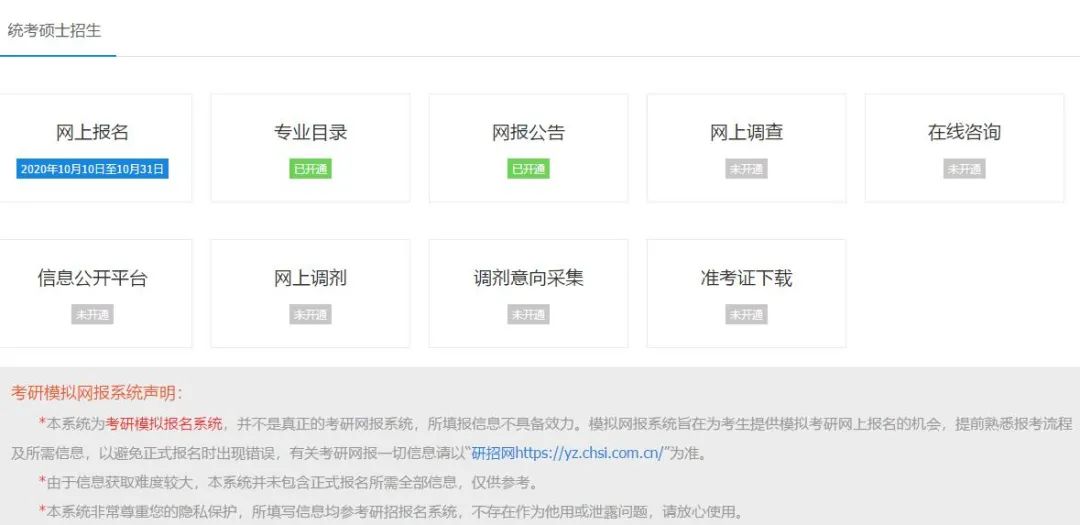Open the 专业目录 card
Viewport: 1080px width, 525px height.
coord(310,133)
